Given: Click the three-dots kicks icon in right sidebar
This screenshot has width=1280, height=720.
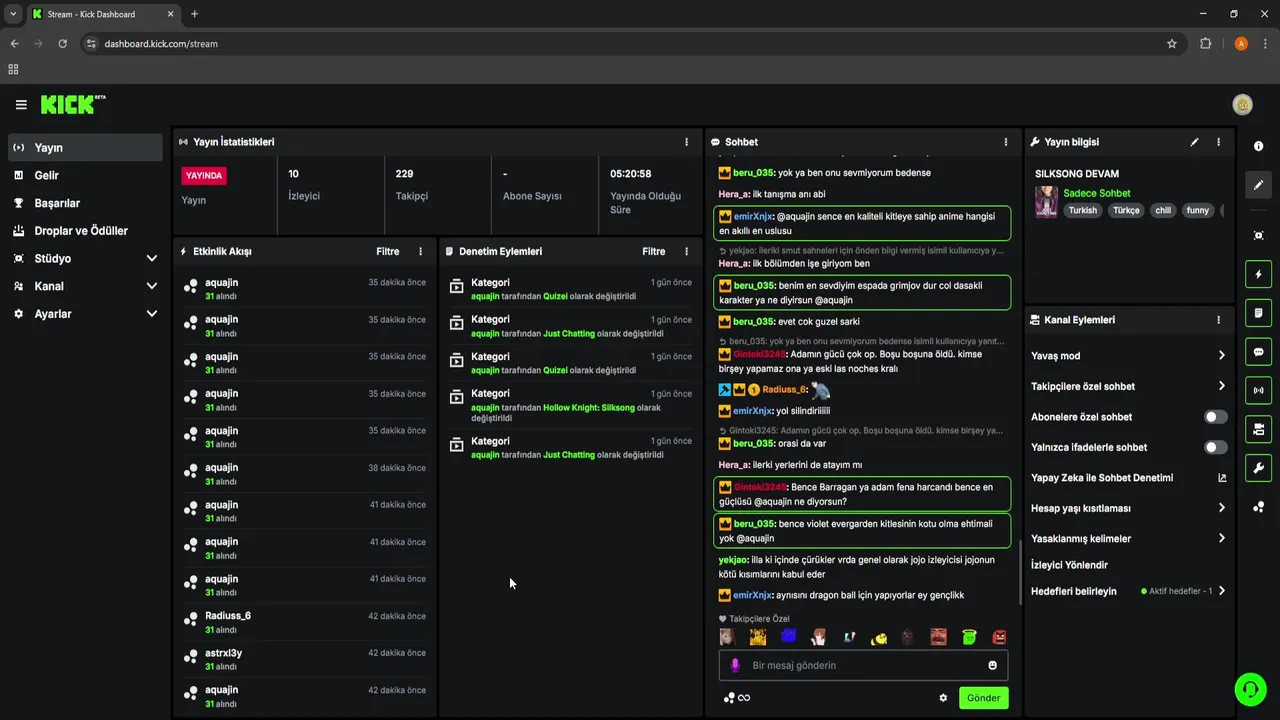Looking at the screenshot, I should click(x=1258, y=507).
